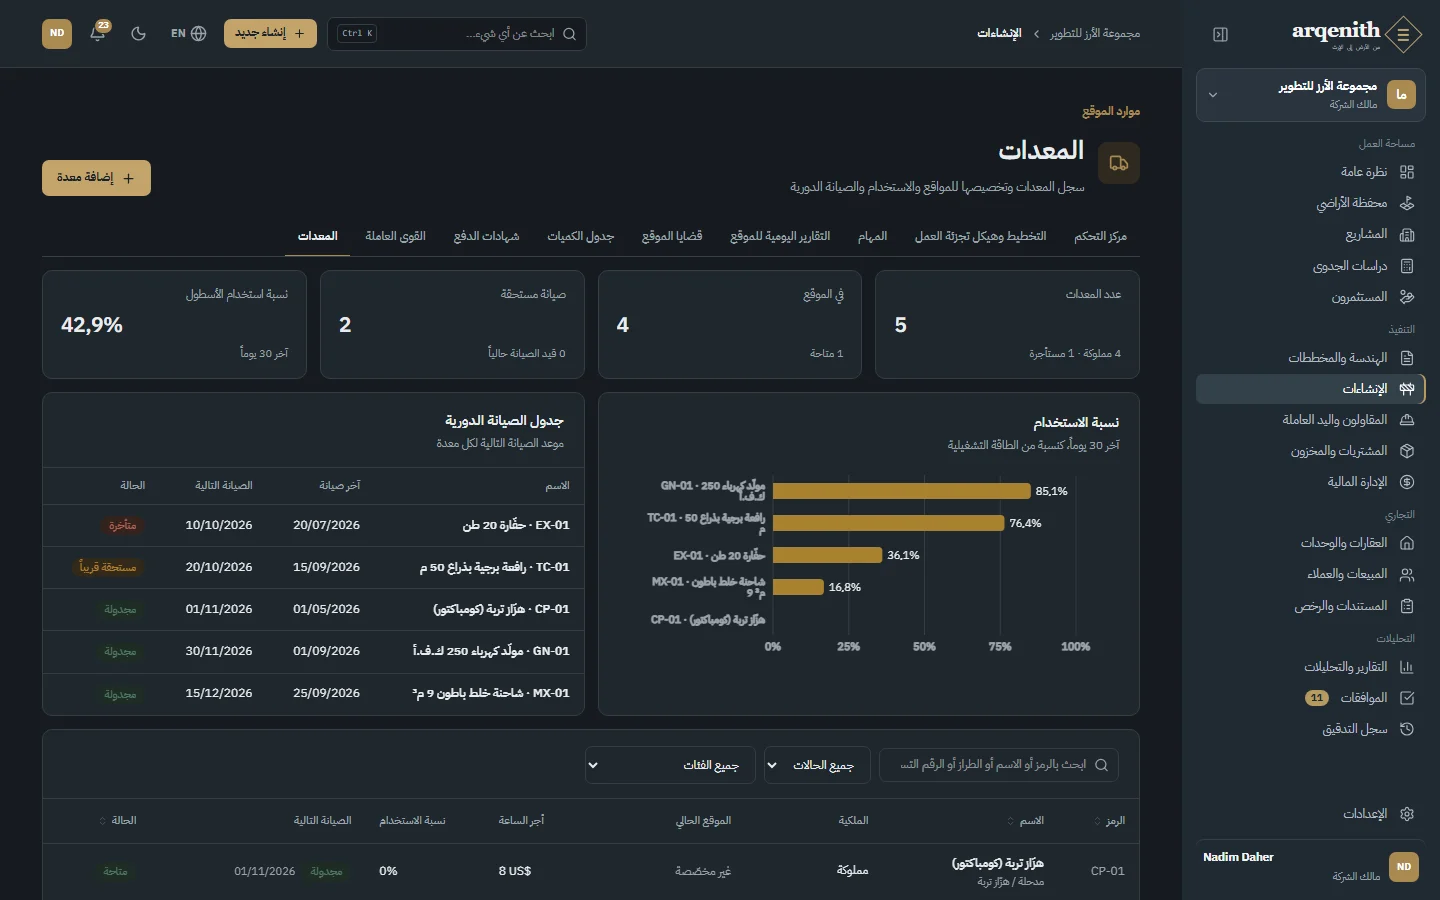Open دراسات الجدوى in the sidebar
Screen dimensions: 1440x900
(1310, 266)
